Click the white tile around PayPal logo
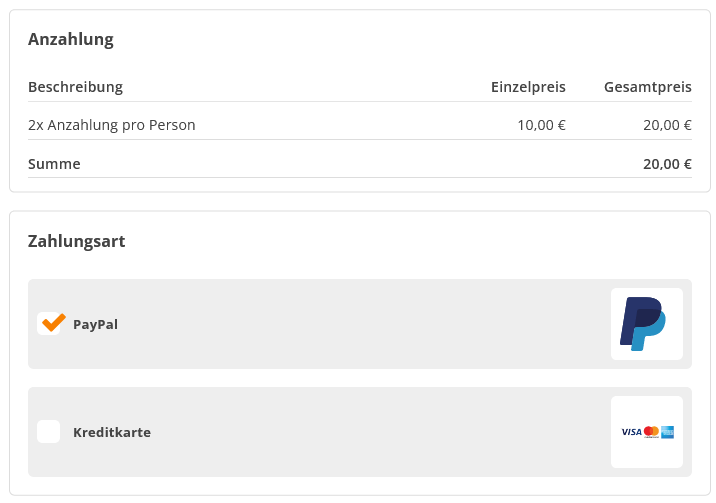This screenshot has height=503, width=716. (x=647, y=324)
